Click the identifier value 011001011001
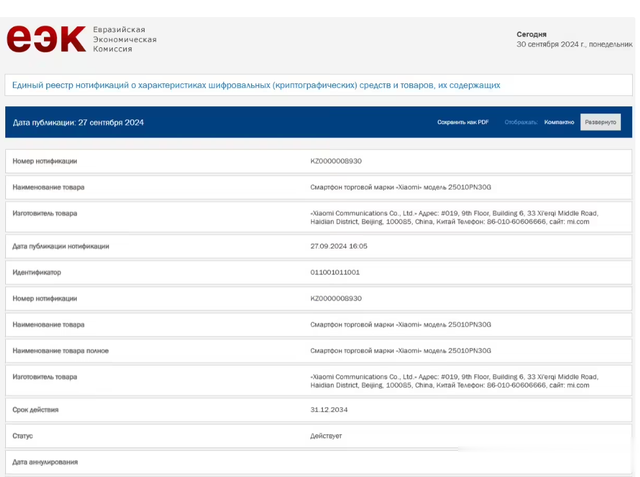The height and width of the screenshot is (477, 640). (x=335, y=272)
